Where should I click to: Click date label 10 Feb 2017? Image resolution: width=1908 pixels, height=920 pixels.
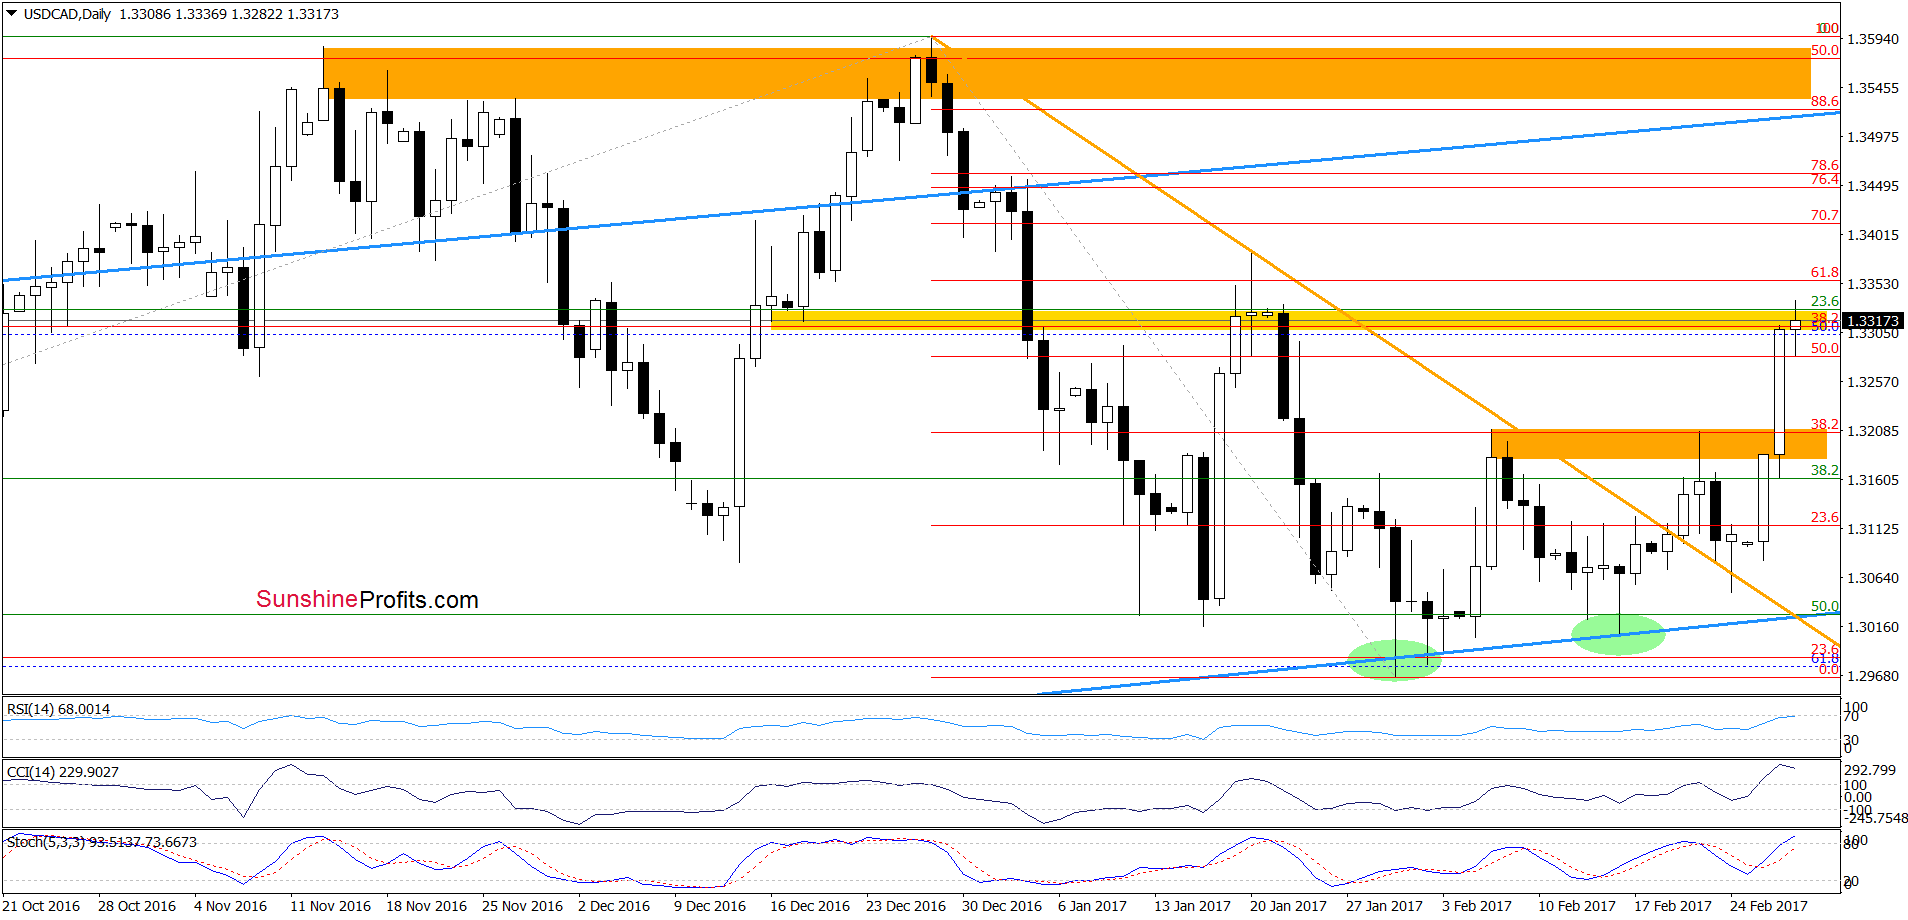pyautogui.click(x=1577, y=906)
